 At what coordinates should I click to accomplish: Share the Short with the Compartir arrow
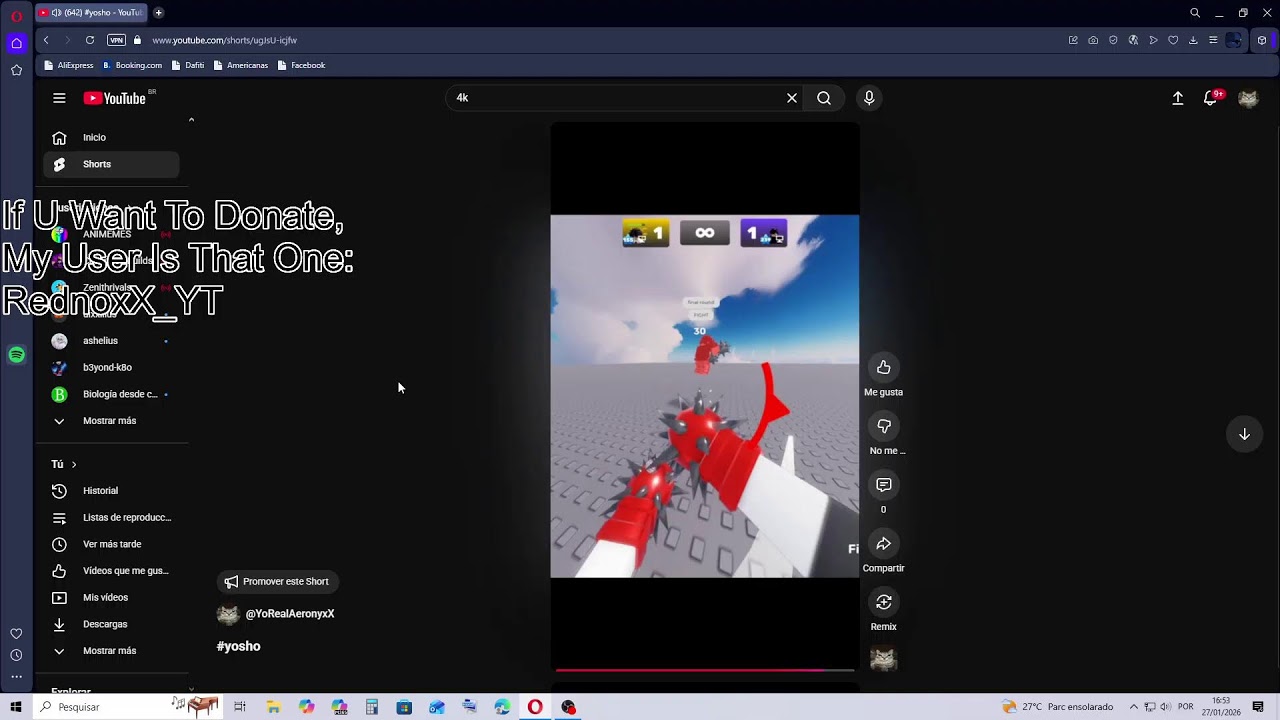pos(883,544)
